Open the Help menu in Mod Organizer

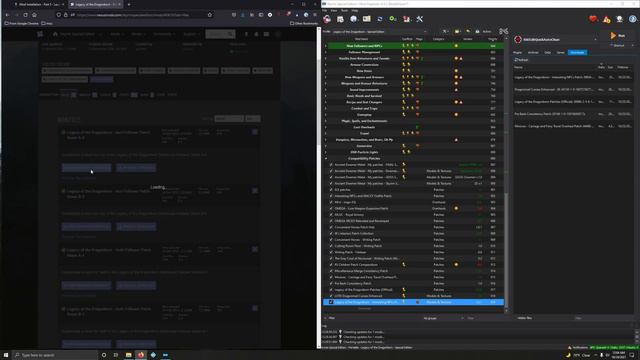[x=355, y=11]
